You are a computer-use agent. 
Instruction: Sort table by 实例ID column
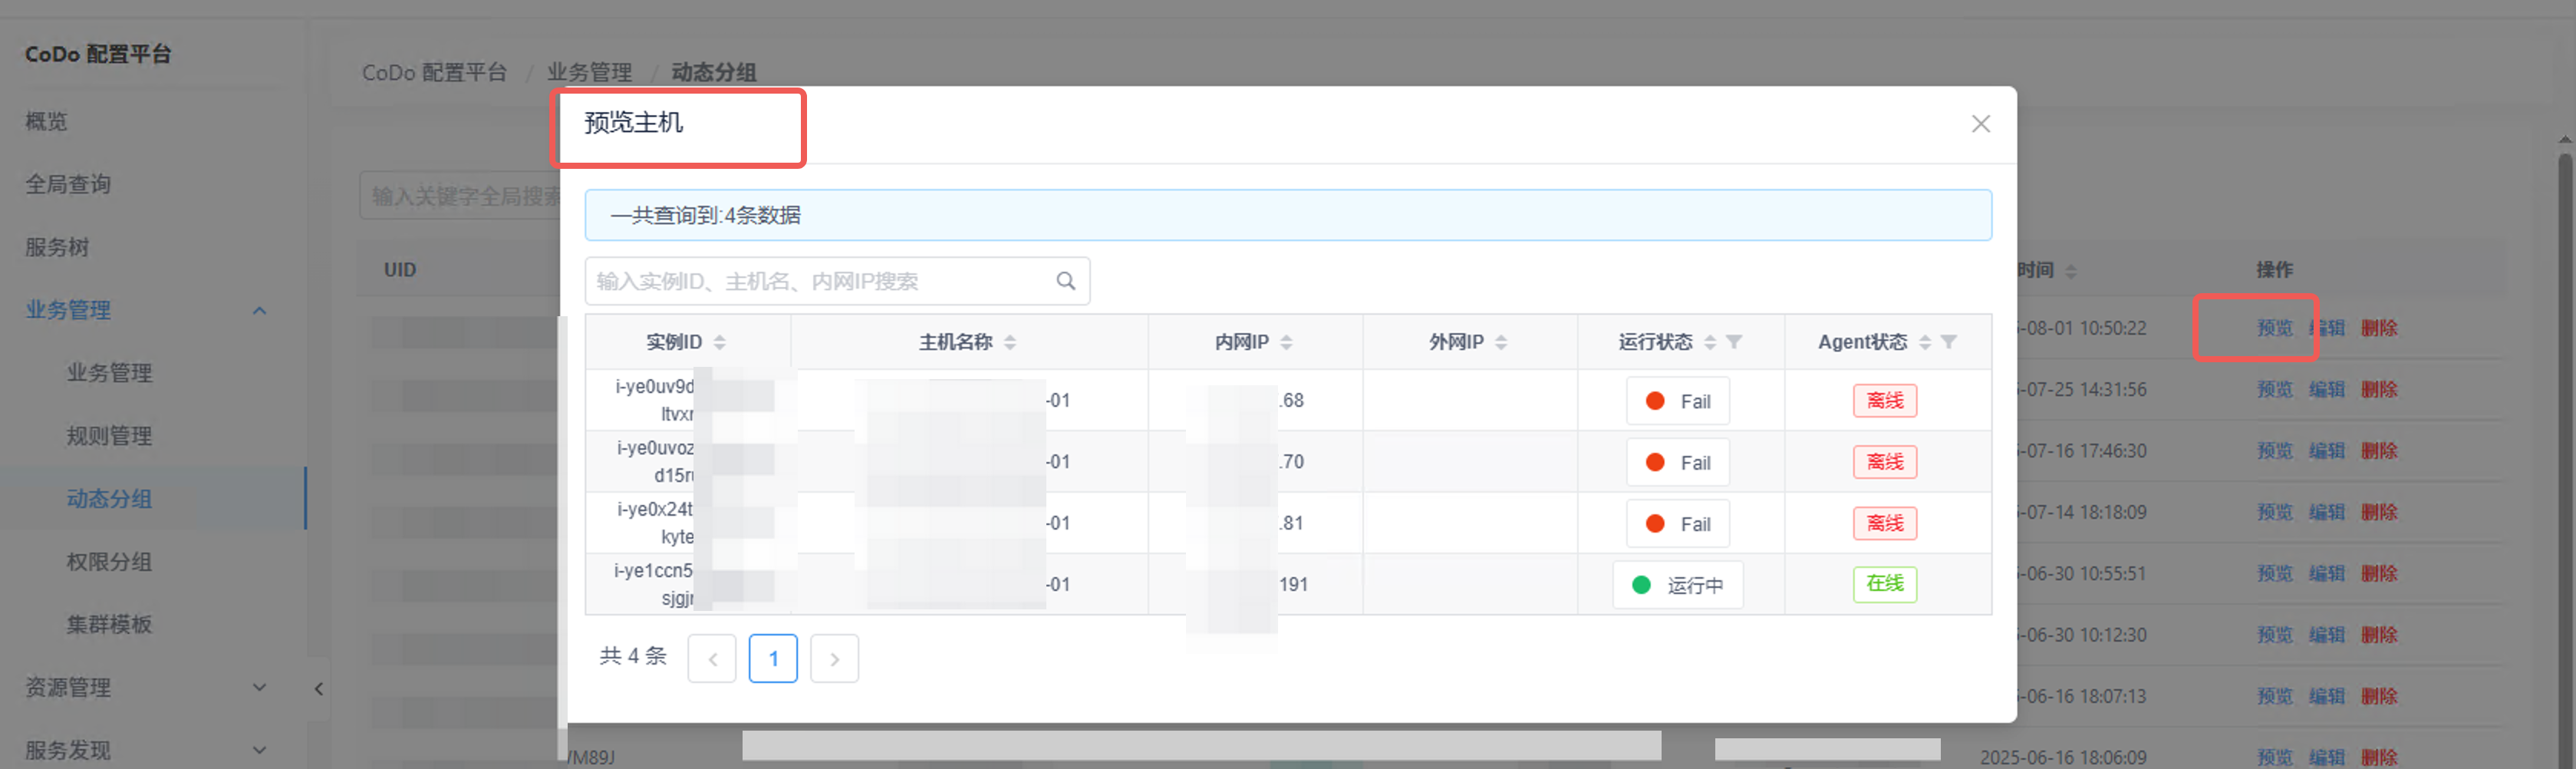(x=719, y=342)
